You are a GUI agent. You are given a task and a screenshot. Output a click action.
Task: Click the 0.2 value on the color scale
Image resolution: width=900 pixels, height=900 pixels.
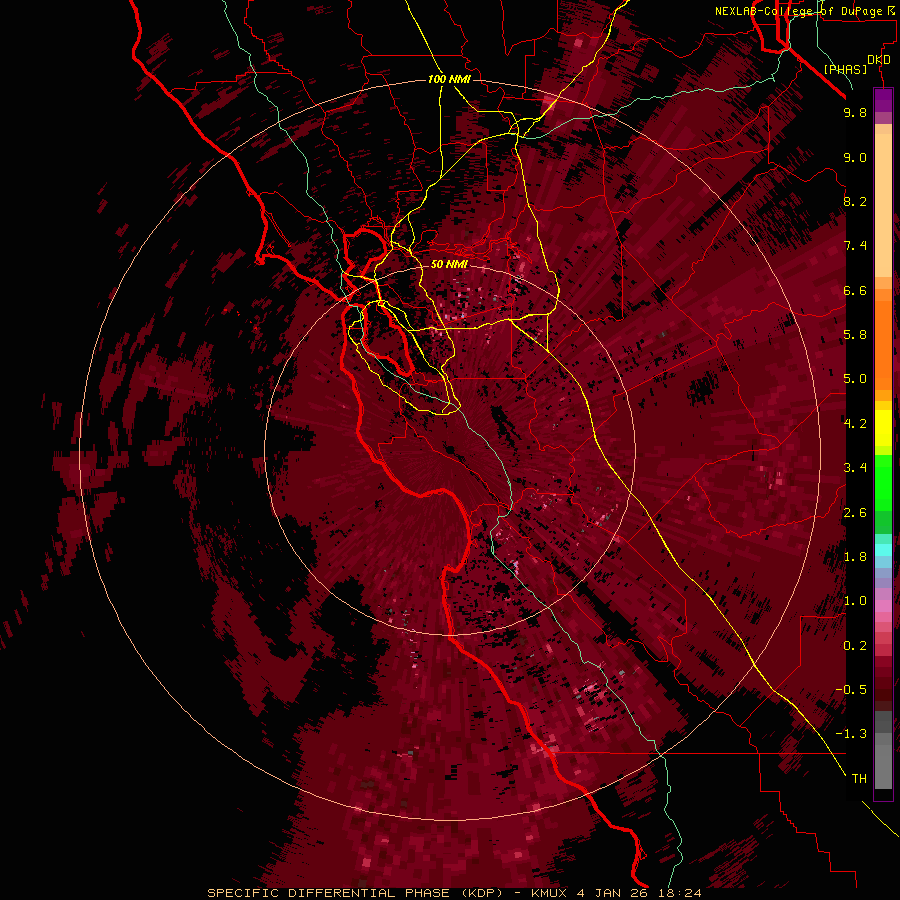click(x=855, y=646)
